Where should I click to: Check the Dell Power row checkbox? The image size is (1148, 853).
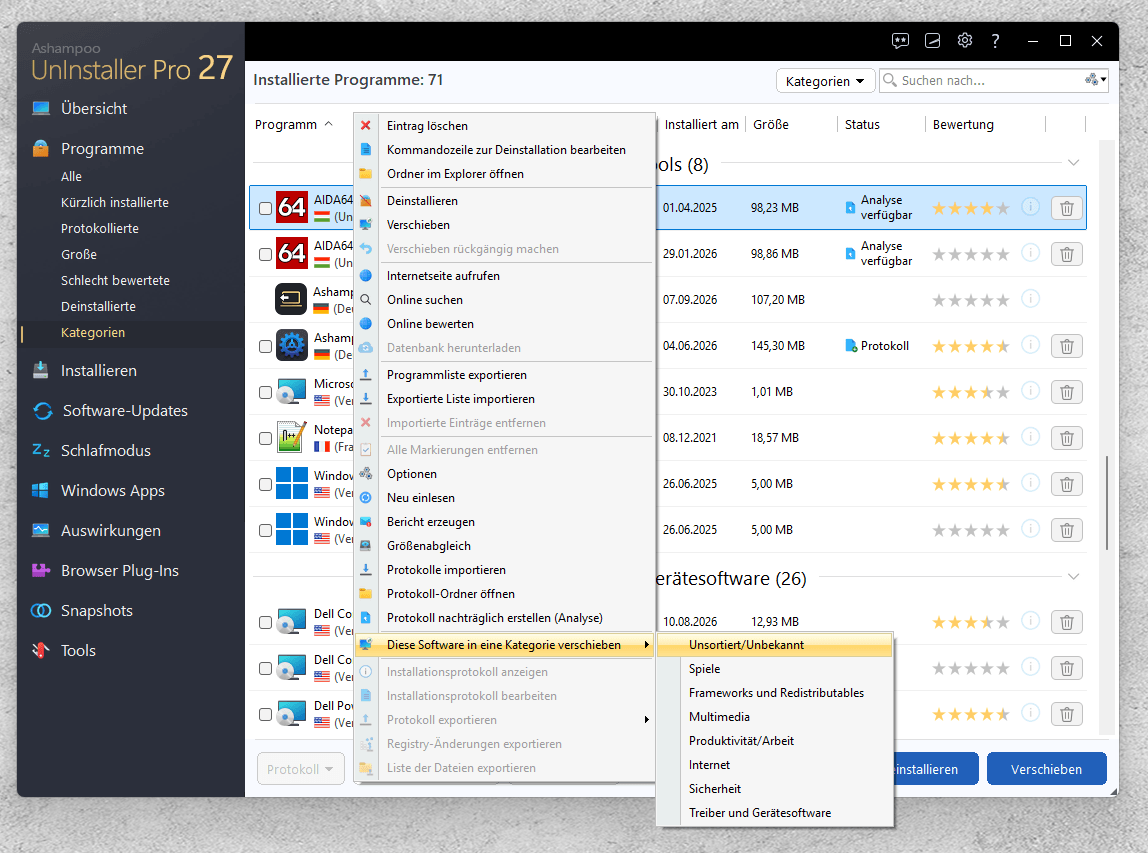coord(265,715)
